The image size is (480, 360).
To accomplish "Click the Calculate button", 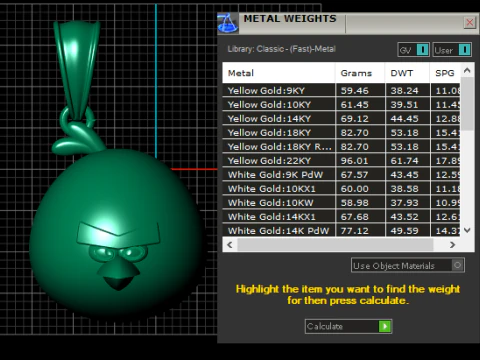I will click(x=348, y=326).
